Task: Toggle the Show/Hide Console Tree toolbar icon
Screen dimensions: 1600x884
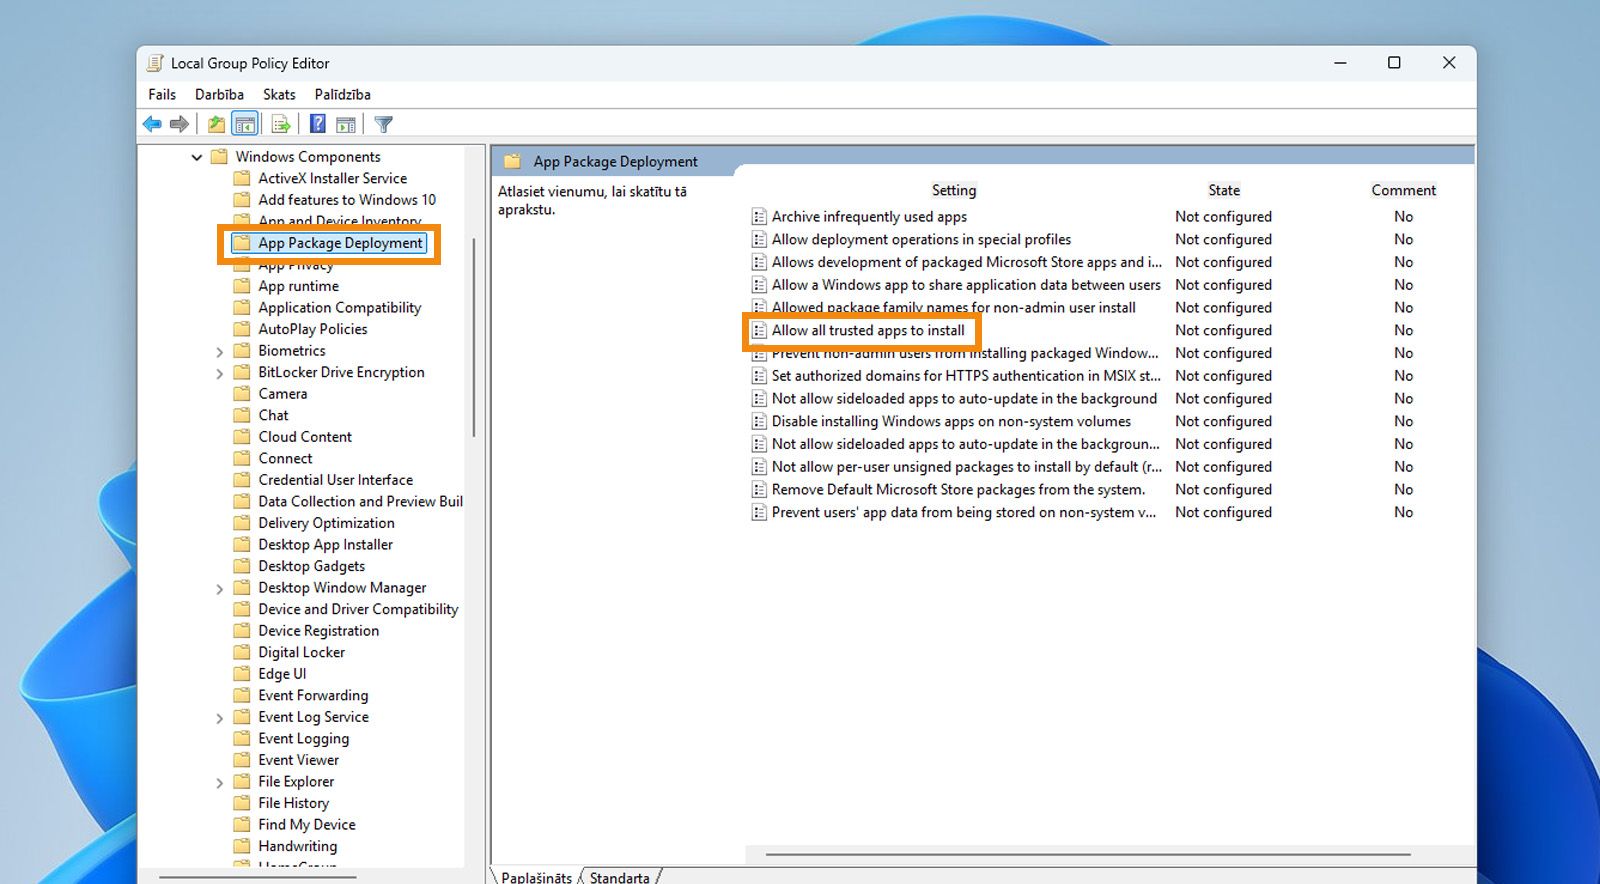Action: coord(245,124)
